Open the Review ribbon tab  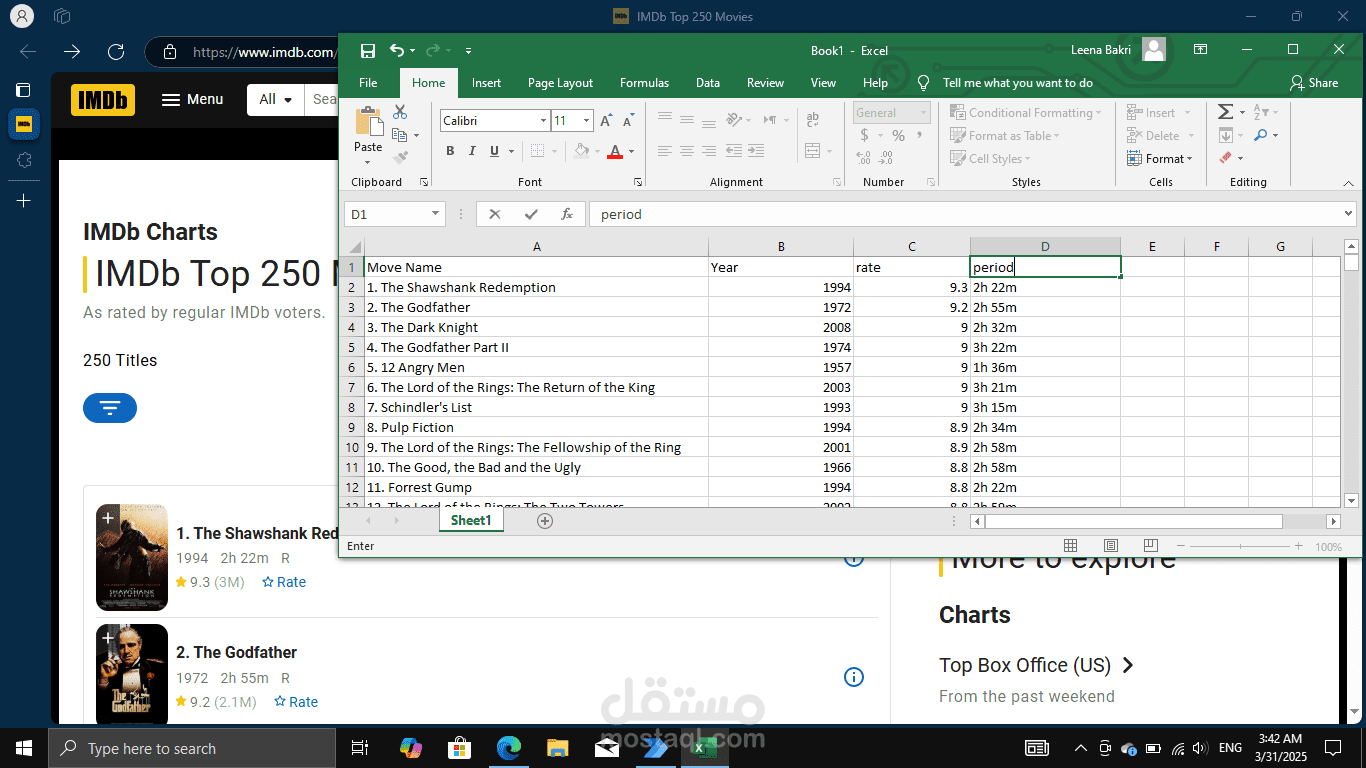pyautogui.click(x=765, y=83)
